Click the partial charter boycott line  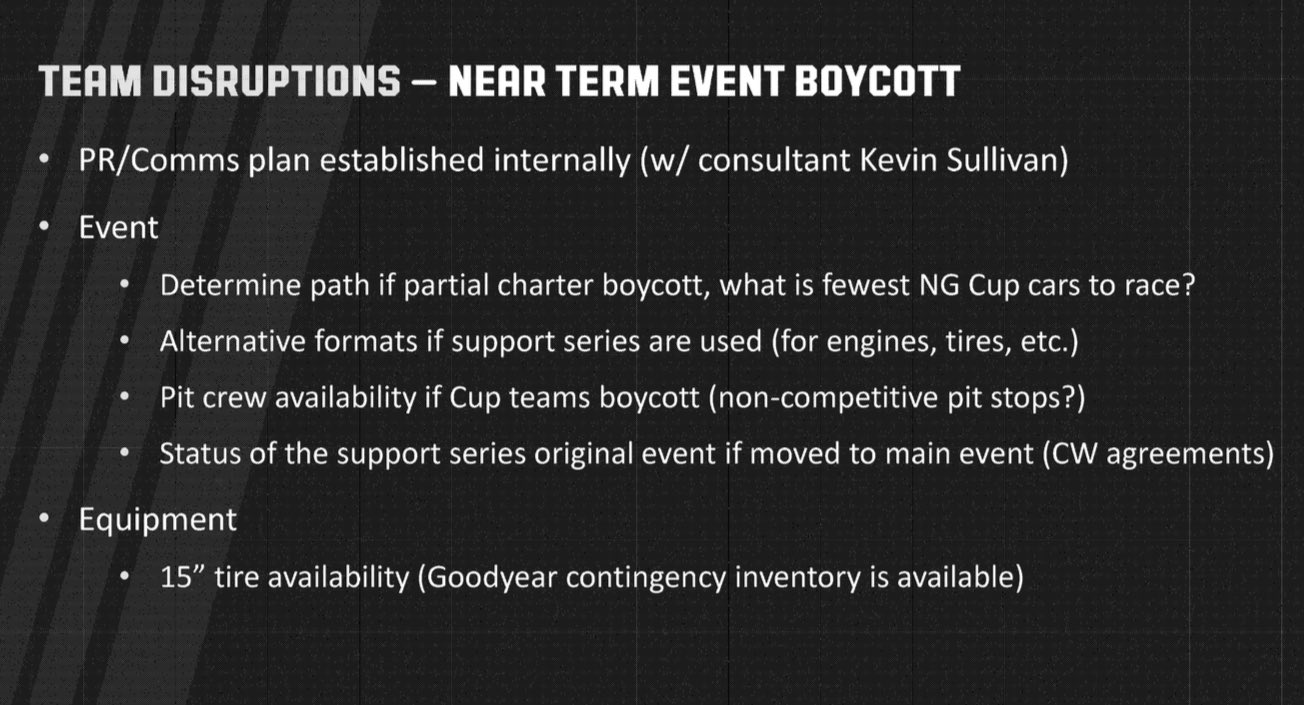pyautogui.click(x=678, y=285)
